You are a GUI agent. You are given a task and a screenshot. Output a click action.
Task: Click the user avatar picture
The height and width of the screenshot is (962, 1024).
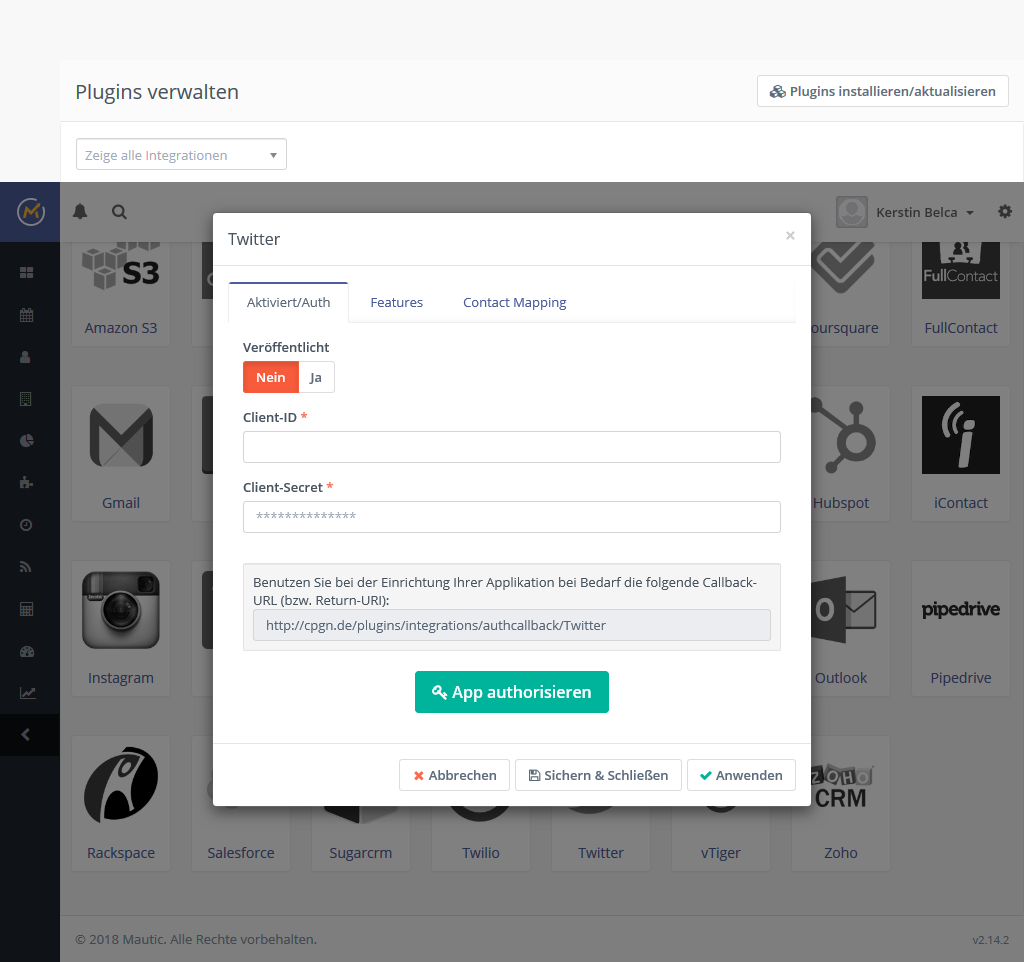tap(852, 212)
